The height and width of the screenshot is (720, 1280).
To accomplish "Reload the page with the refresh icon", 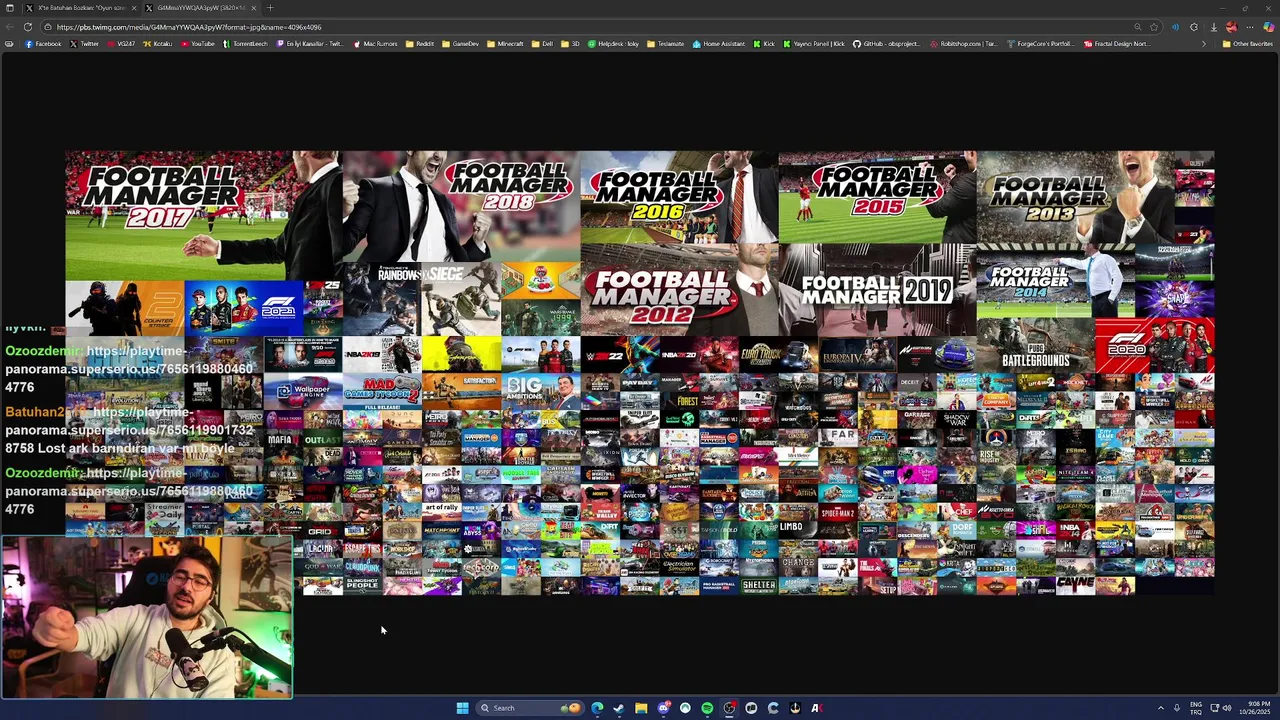I will [28, 27].
